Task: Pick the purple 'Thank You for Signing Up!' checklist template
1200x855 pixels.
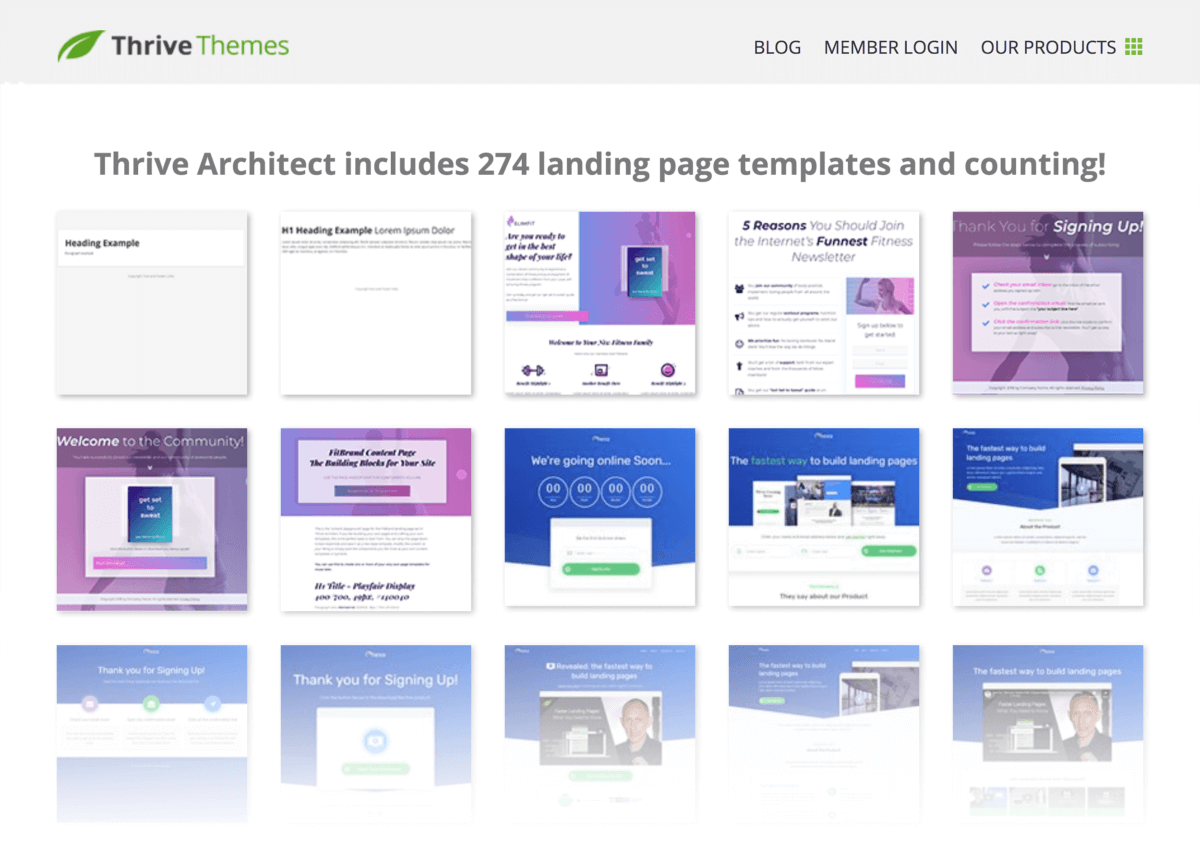Action: pyautogui.click(x=1048, y=303)
